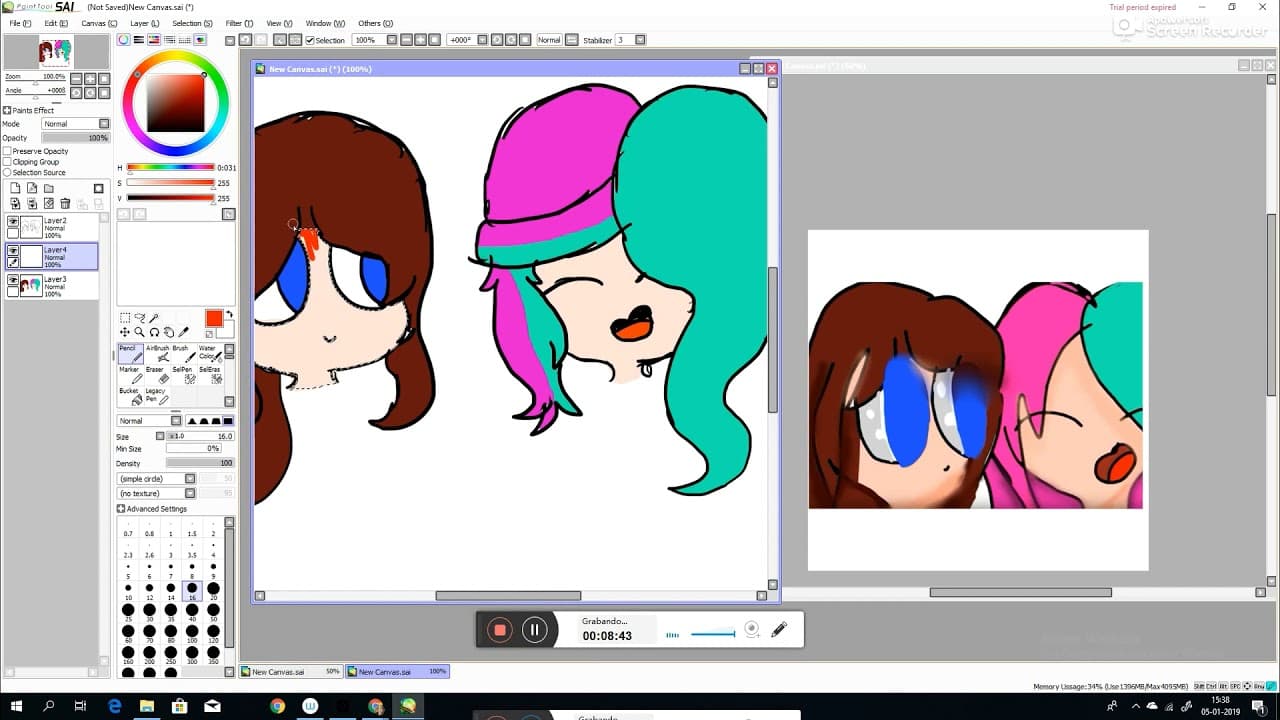
Task: Show the color wheel panel
Action: pos(124,40)
